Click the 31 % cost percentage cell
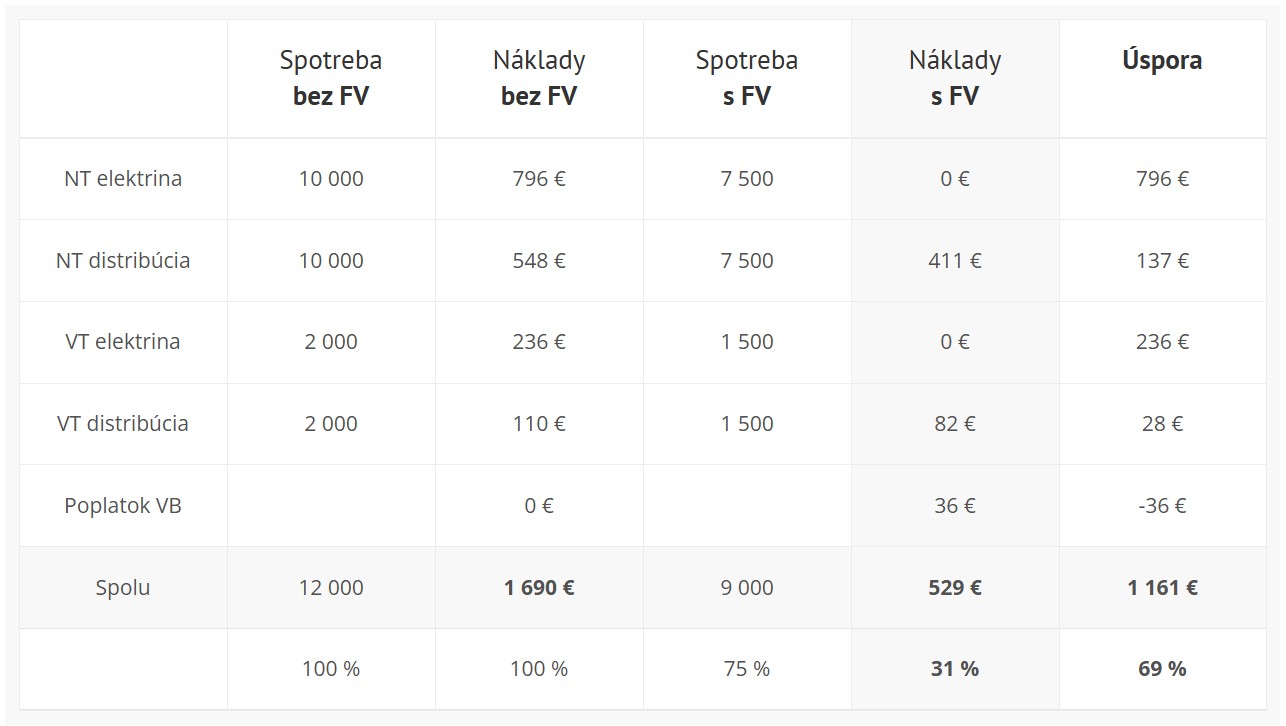This screenshot has height=726, width=1286. [955, 669]
